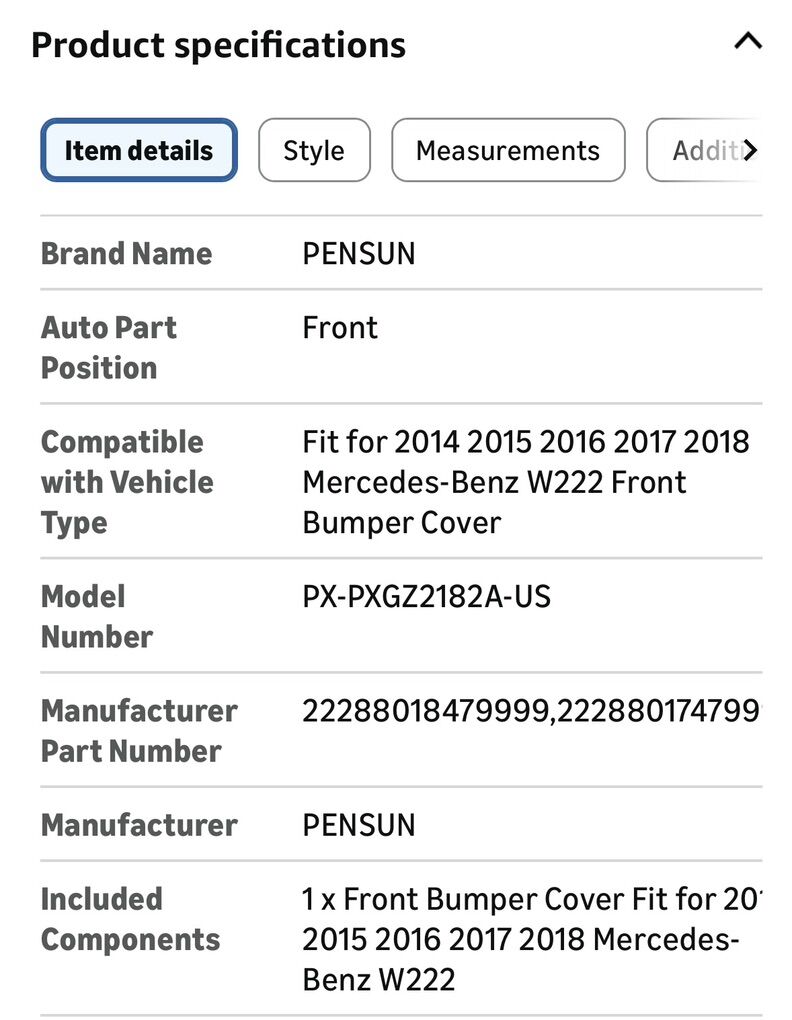
Task: Click the Front position value
Action: (340, 328)
